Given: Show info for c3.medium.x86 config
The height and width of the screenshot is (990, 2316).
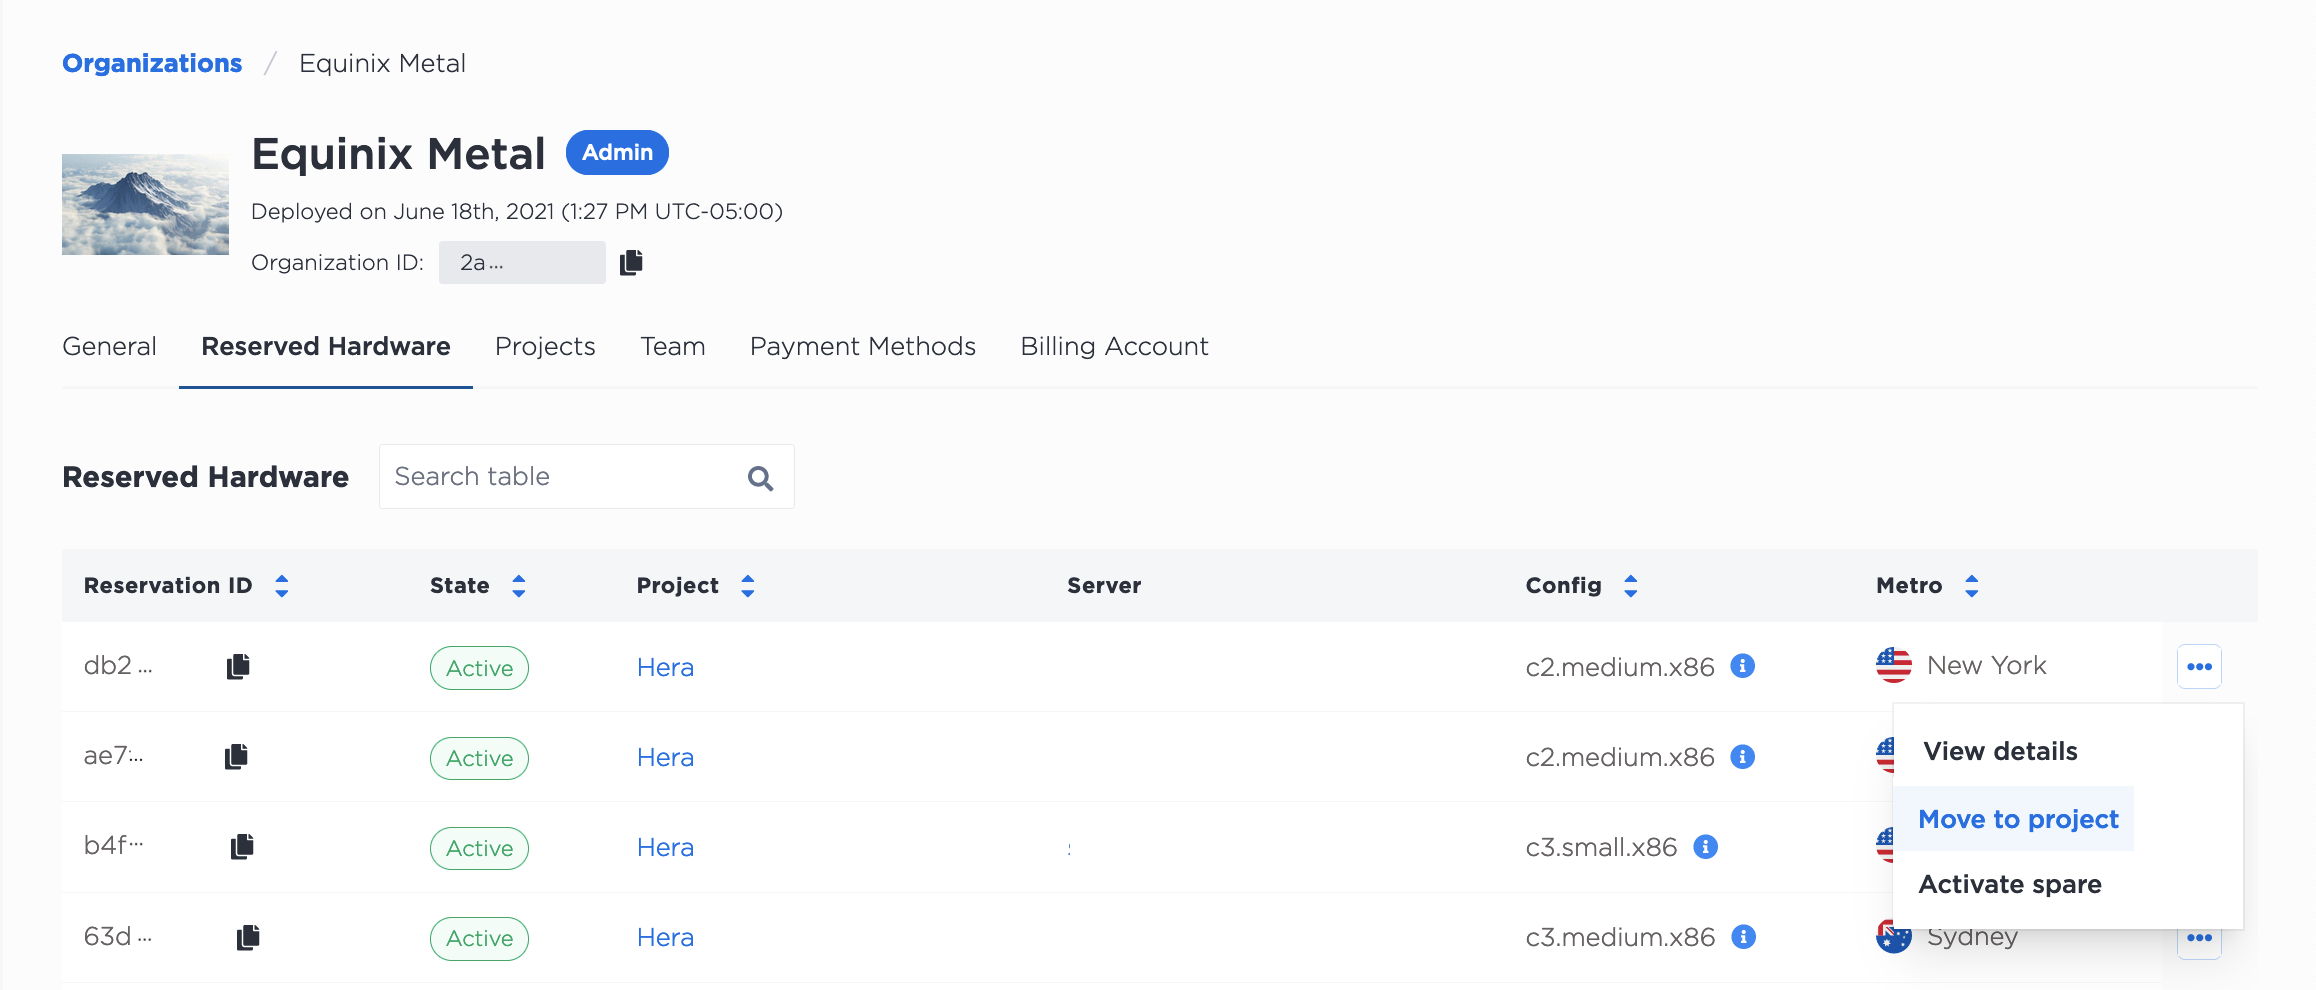Looking at the screenshot, I should point(1744,937).
